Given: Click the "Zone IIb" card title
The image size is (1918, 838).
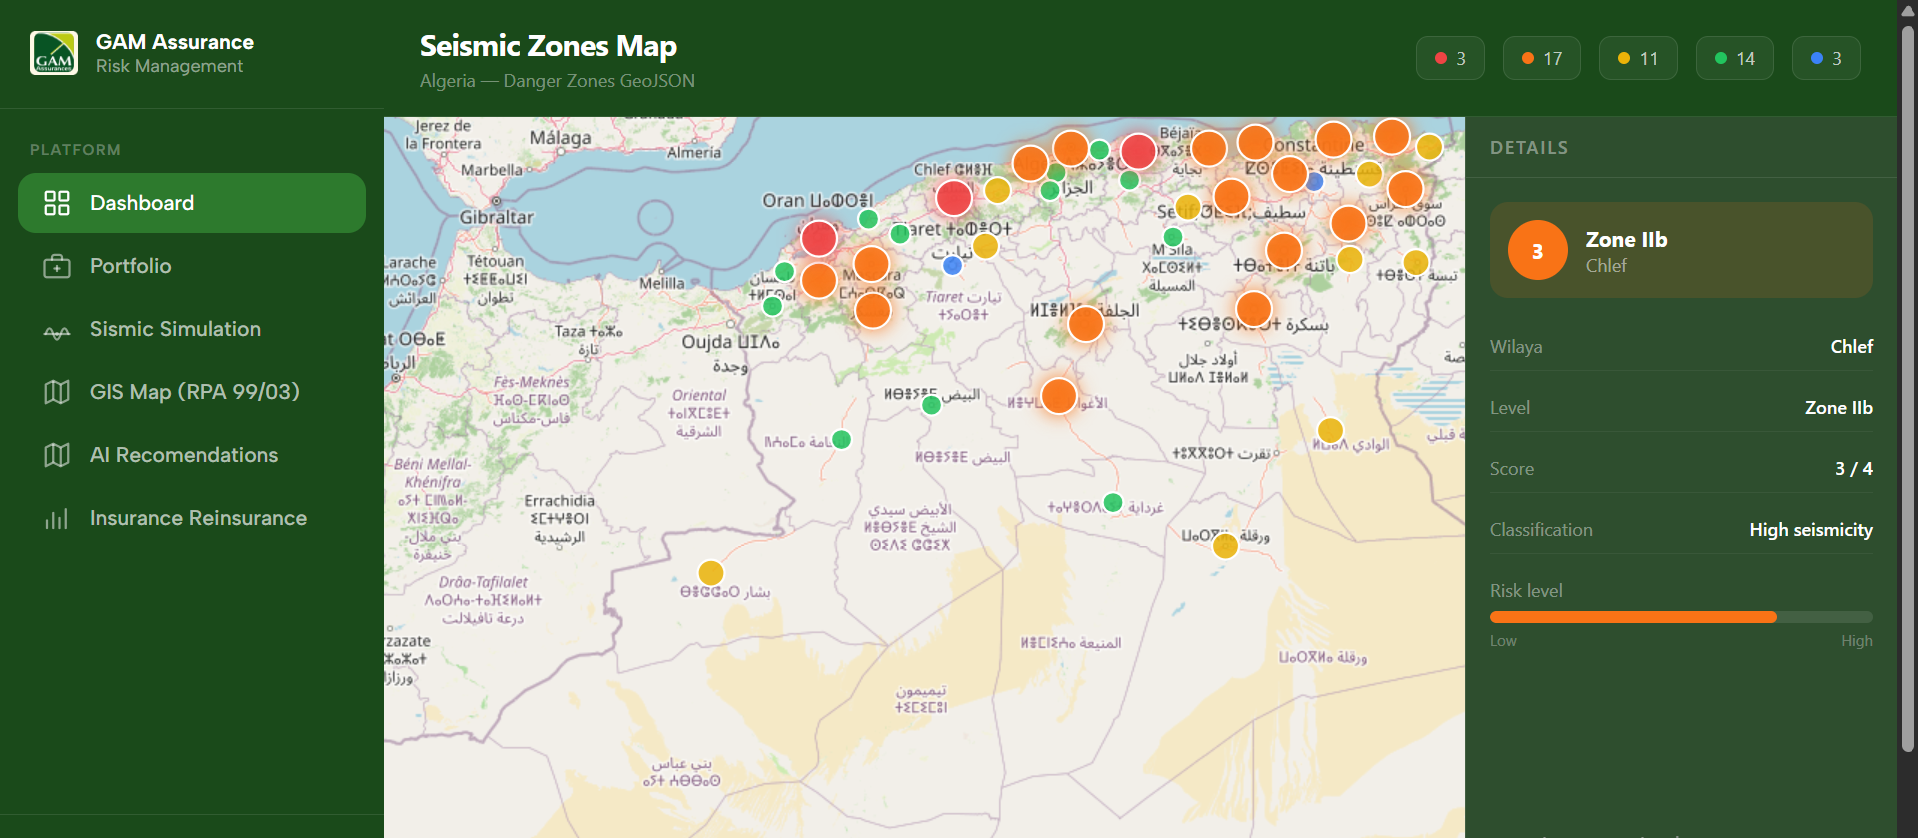Looking at the screenshot, I should [x=1626, y=239].
